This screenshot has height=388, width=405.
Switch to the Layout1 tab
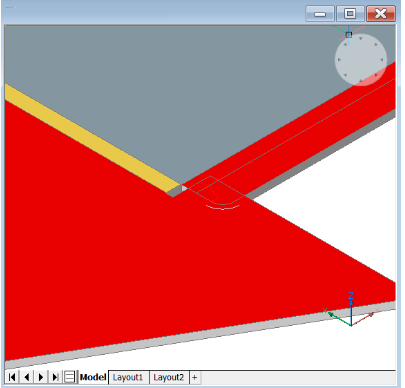[x=128, y=377]
